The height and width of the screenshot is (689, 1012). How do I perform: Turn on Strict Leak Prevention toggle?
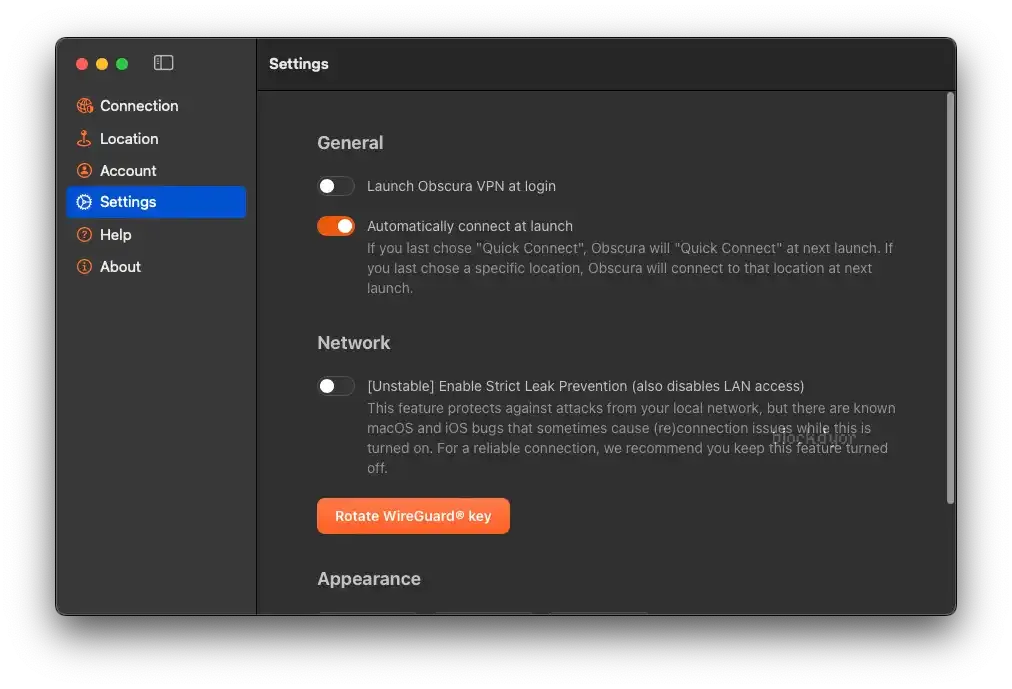tap(336, 386)
